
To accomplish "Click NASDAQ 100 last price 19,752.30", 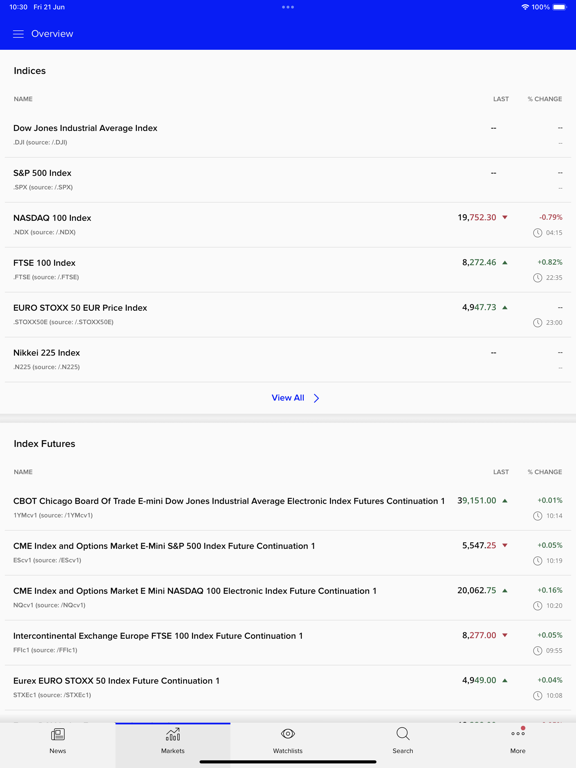I will pos(477,217).
